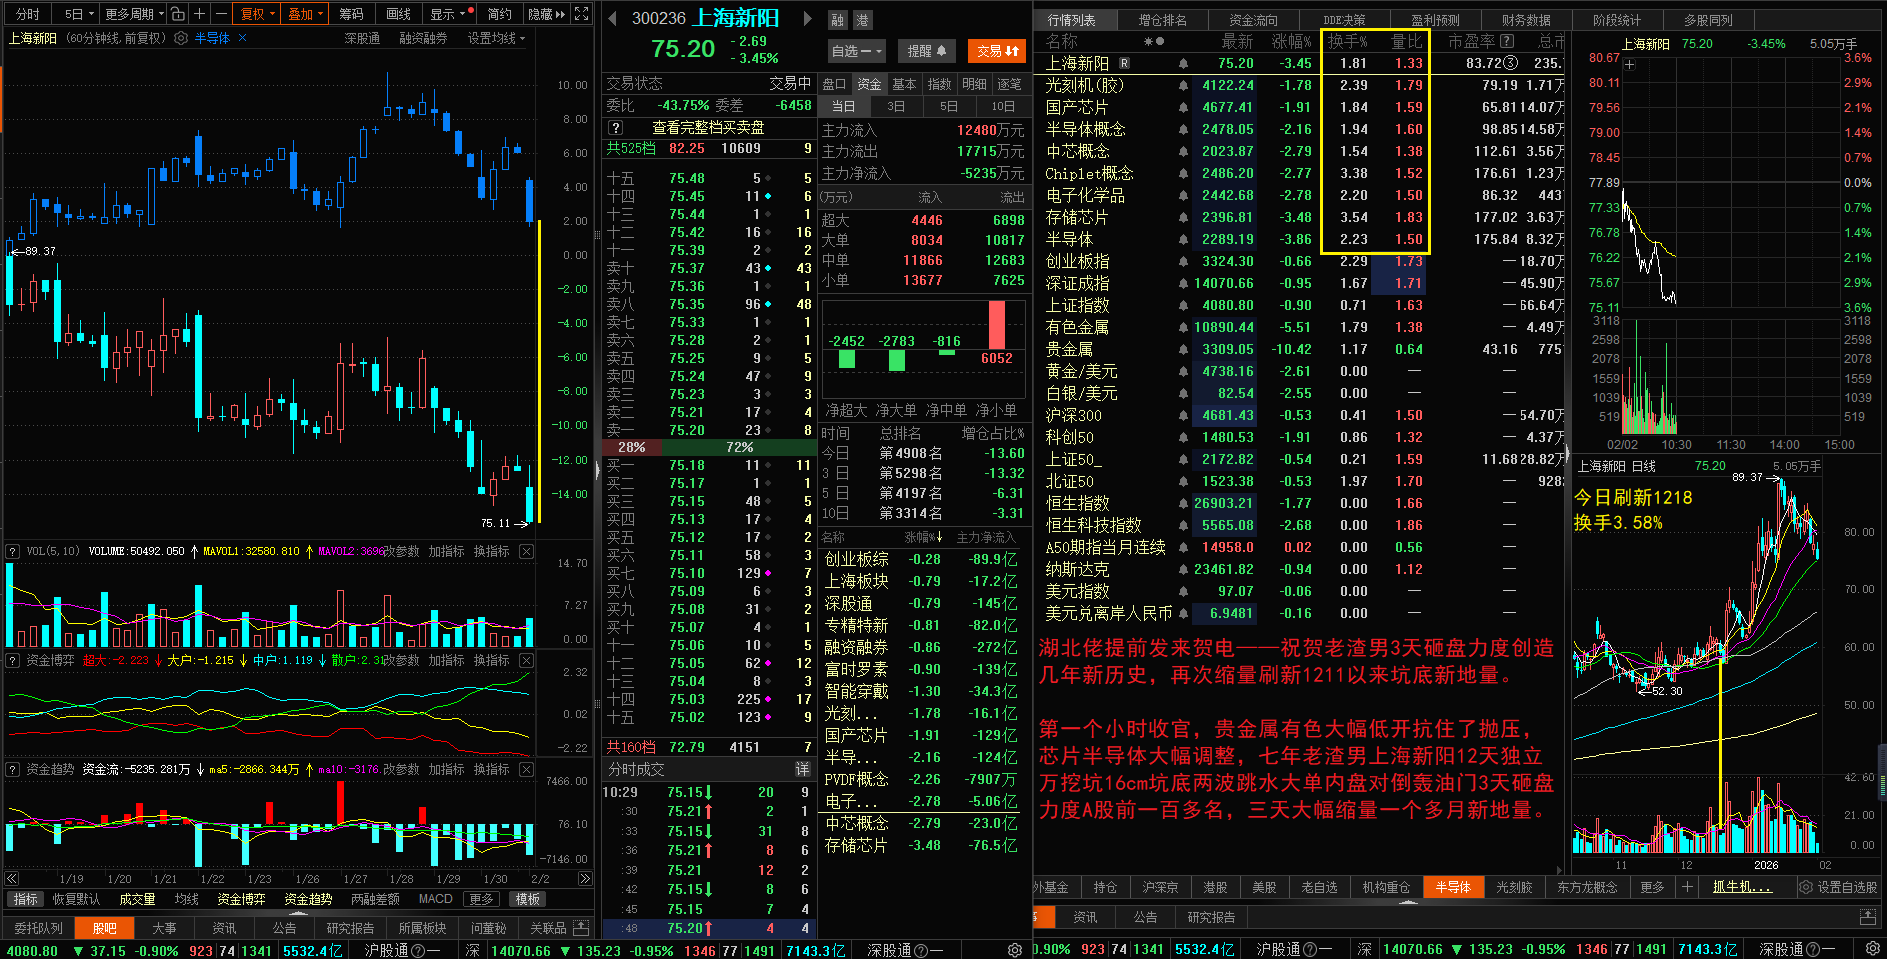1887x959 pixels.
Task: Open the 叠加 overlay dropdown
Action: (305, 14)
